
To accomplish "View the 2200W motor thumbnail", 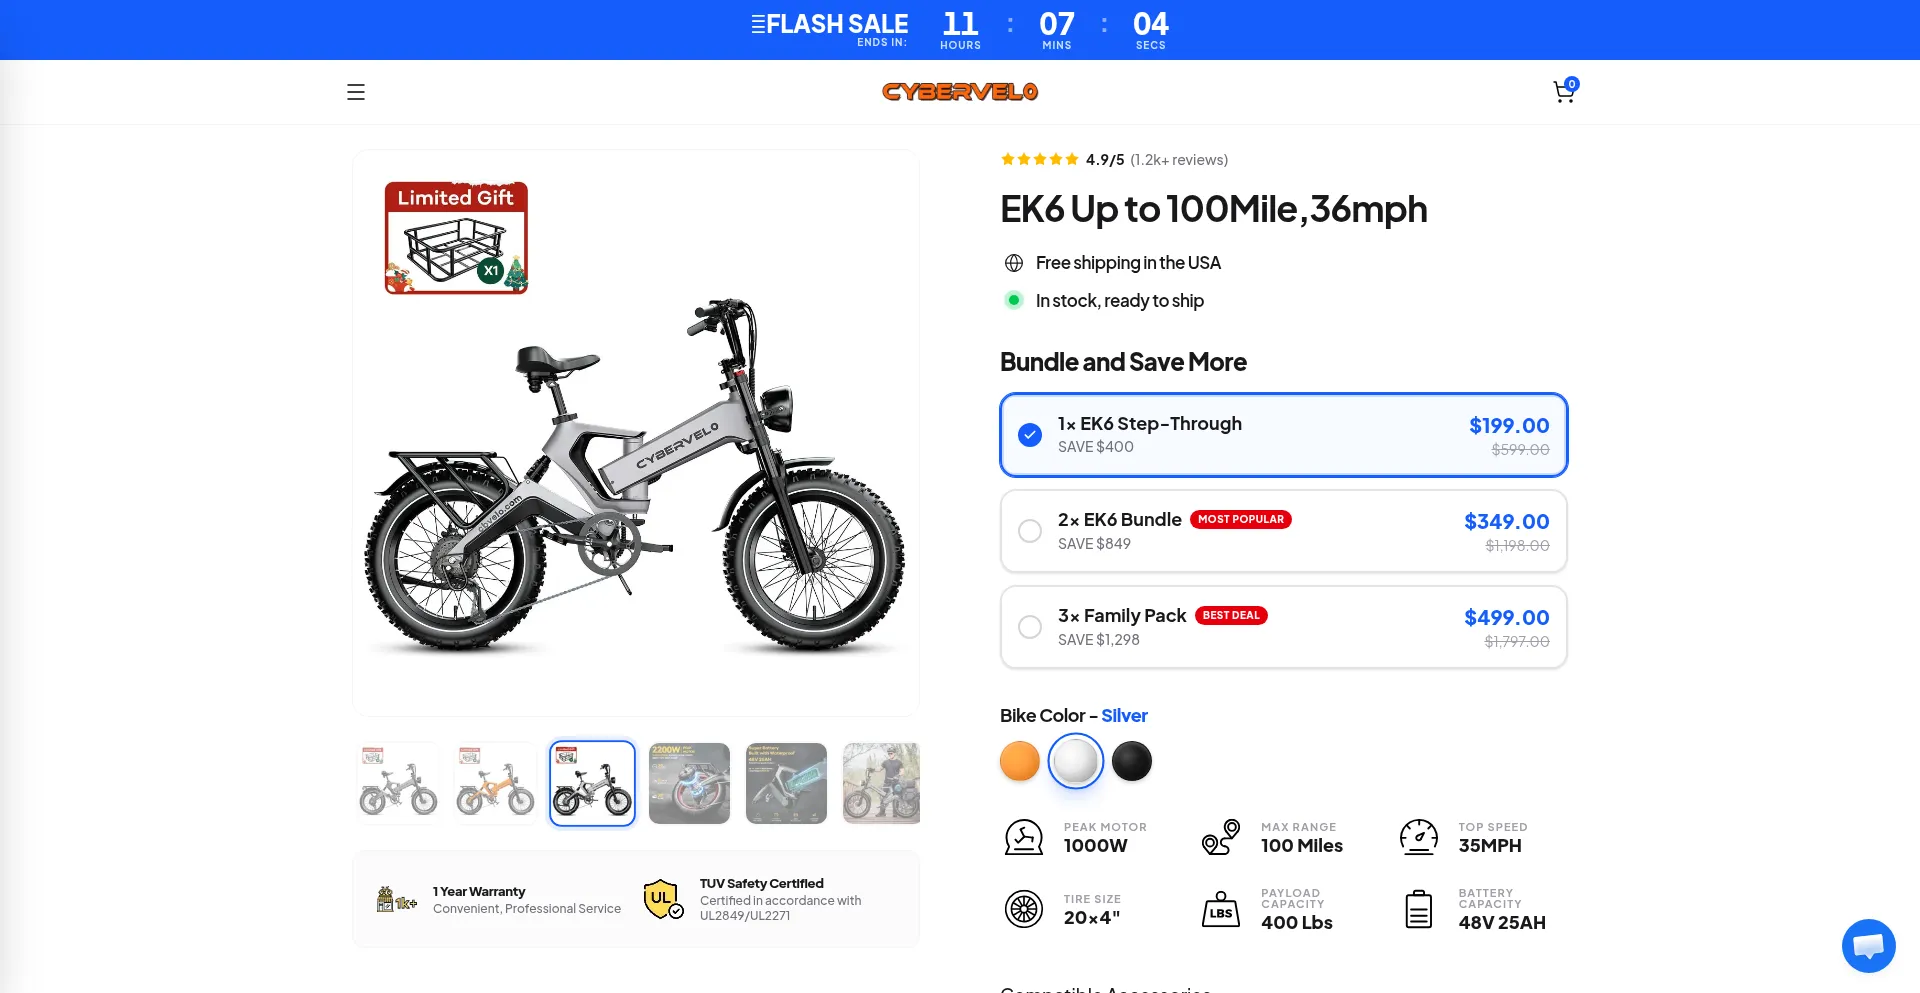I will point(689,783).
